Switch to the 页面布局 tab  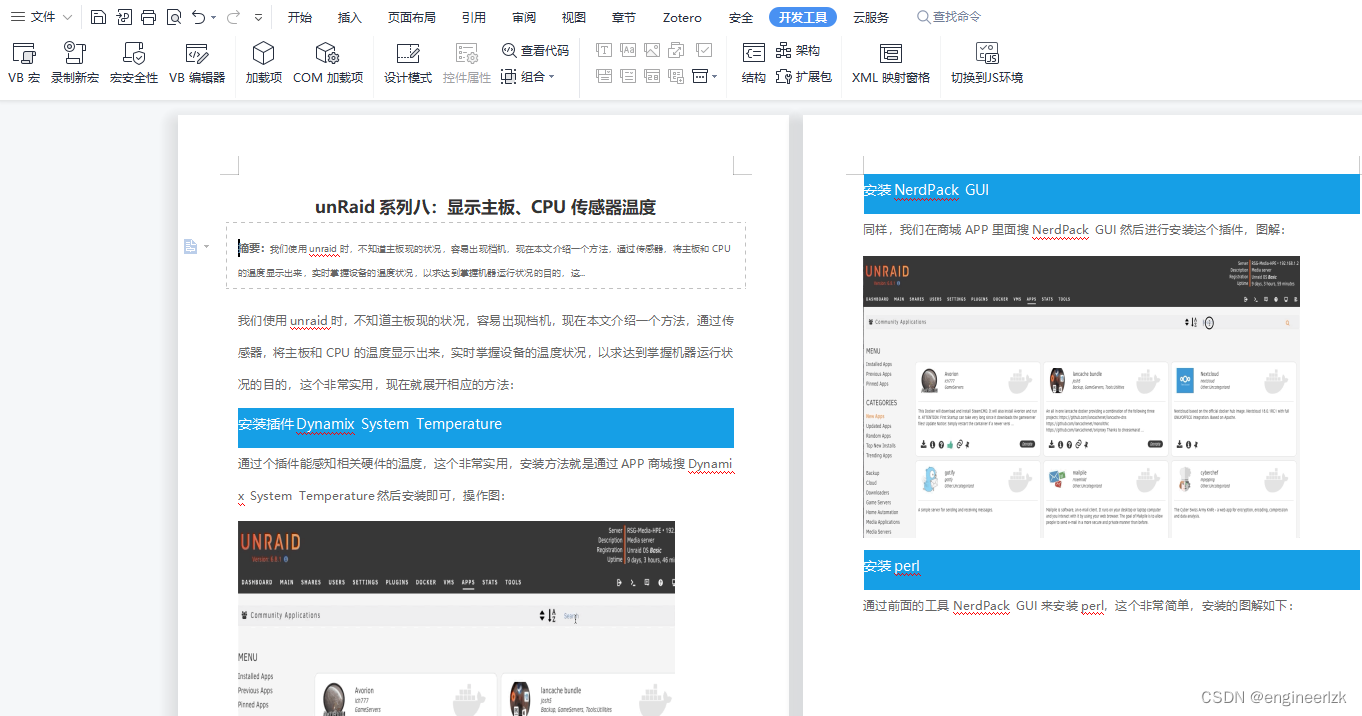point(412,17)
